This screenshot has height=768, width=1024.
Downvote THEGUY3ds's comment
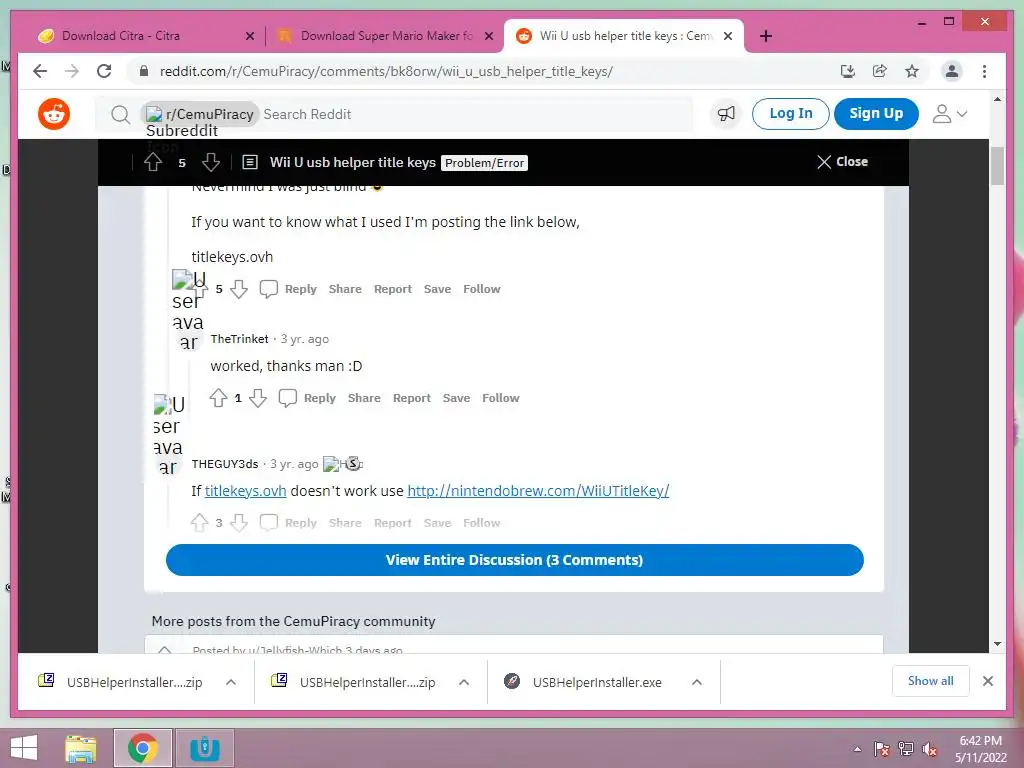point(239,522)
